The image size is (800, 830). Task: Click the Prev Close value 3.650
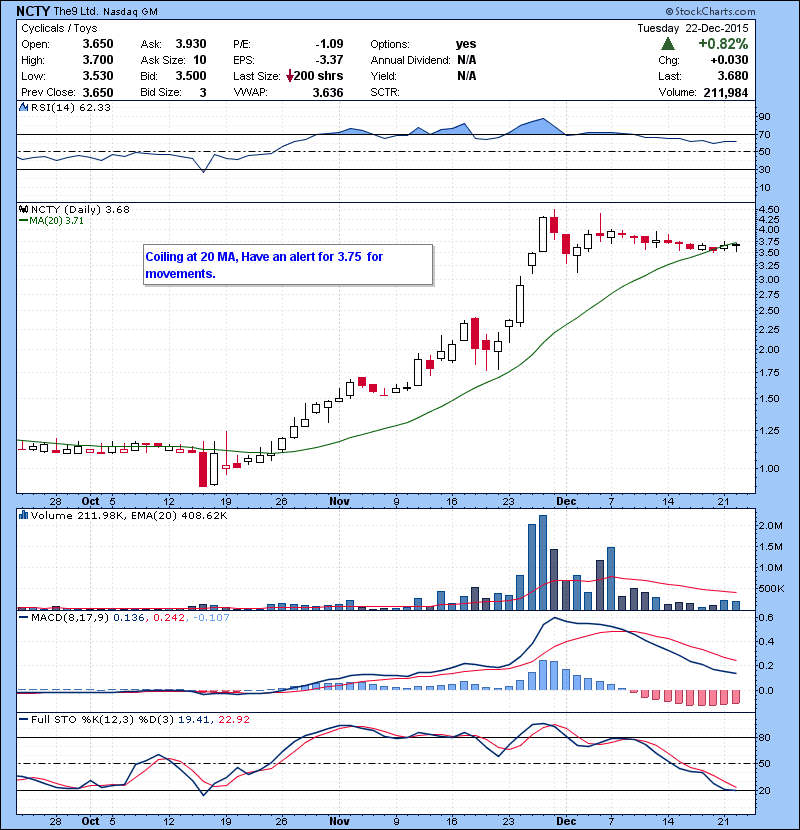tap(97, 93)
